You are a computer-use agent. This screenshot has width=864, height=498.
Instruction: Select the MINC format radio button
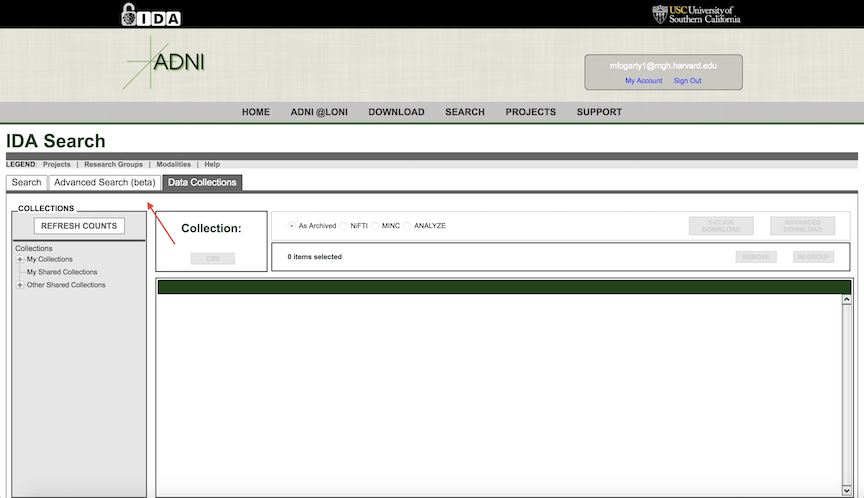pyautogui.click(x=376, y=226)
